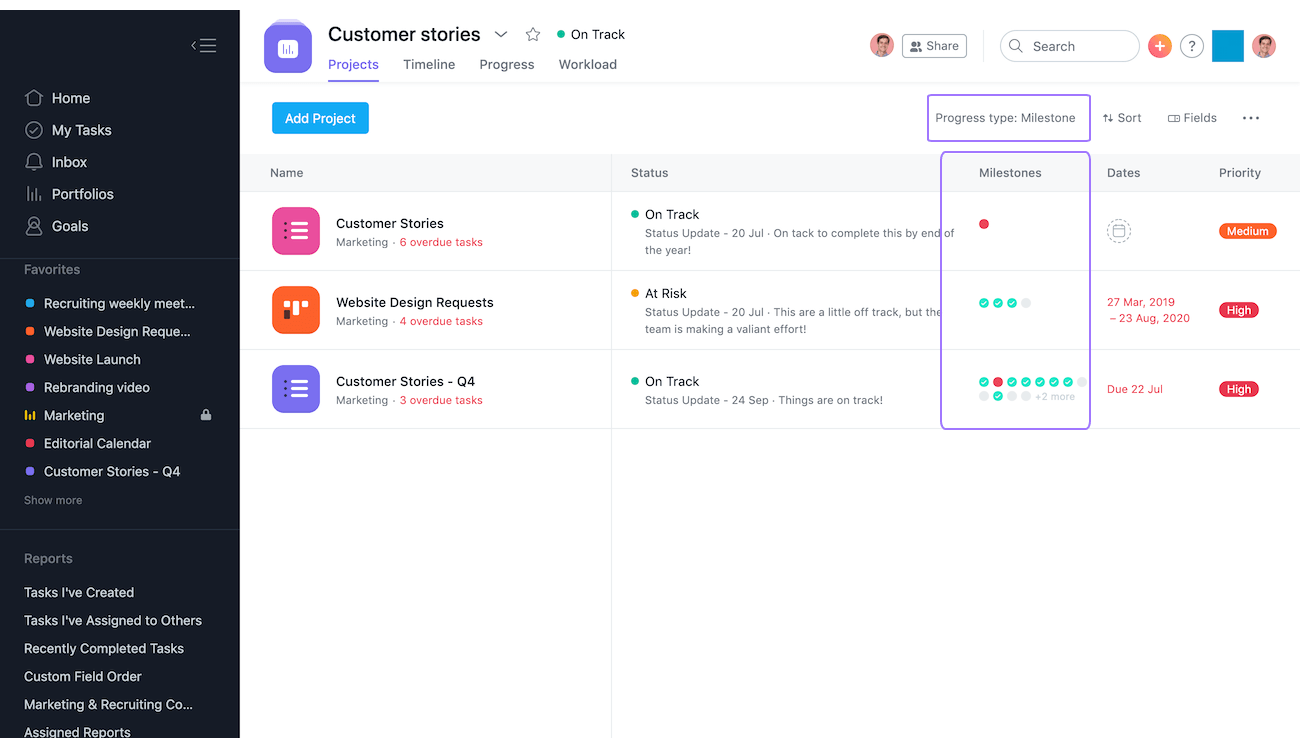Switch to the Timeline tab
The image size is (1300, 738).
[x=429, y=64]
